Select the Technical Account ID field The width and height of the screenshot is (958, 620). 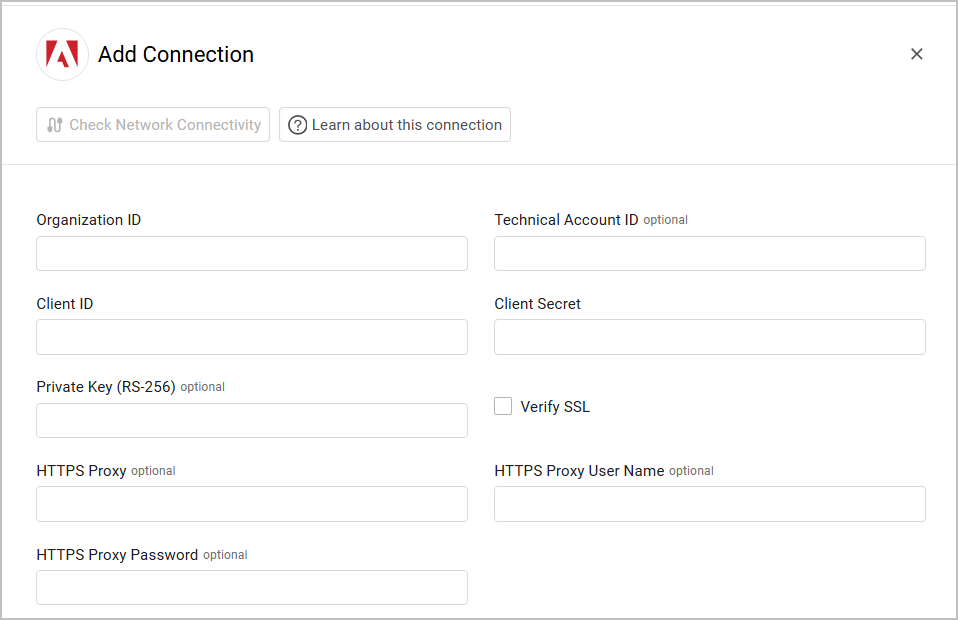coord(709,254)
